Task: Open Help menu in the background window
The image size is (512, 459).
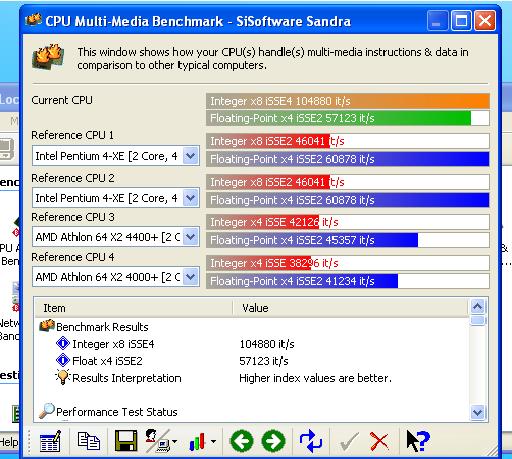Action: pos(9,442)
